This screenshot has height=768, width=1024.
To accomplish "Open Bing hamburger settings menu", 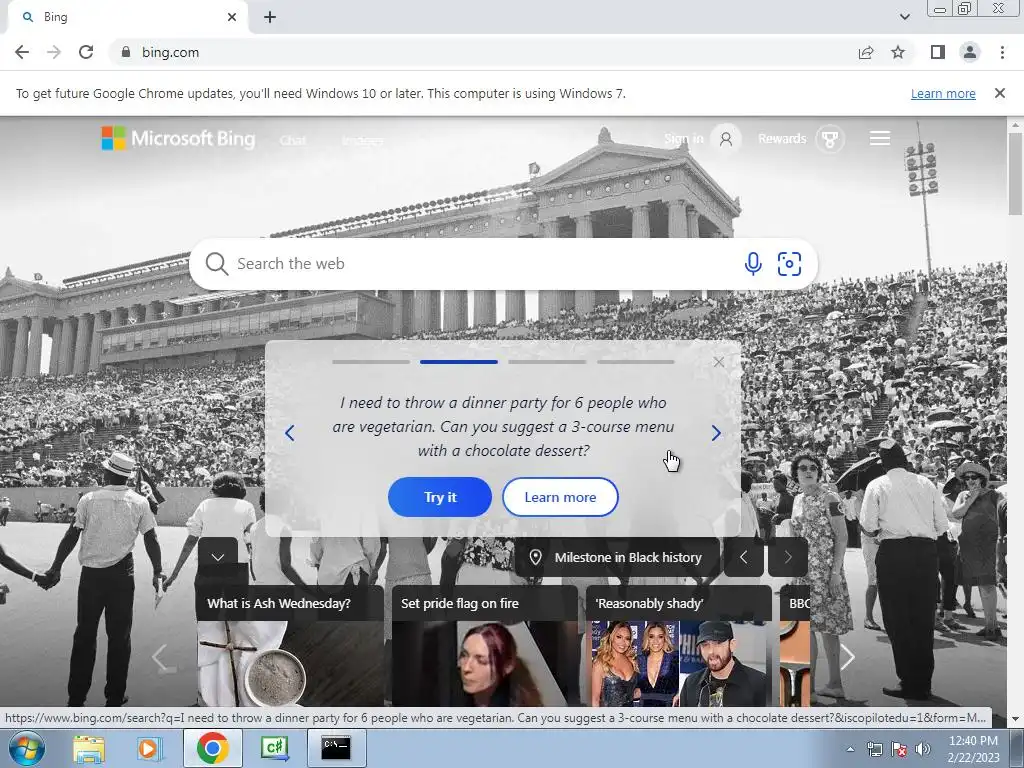I will coord(880,138).
